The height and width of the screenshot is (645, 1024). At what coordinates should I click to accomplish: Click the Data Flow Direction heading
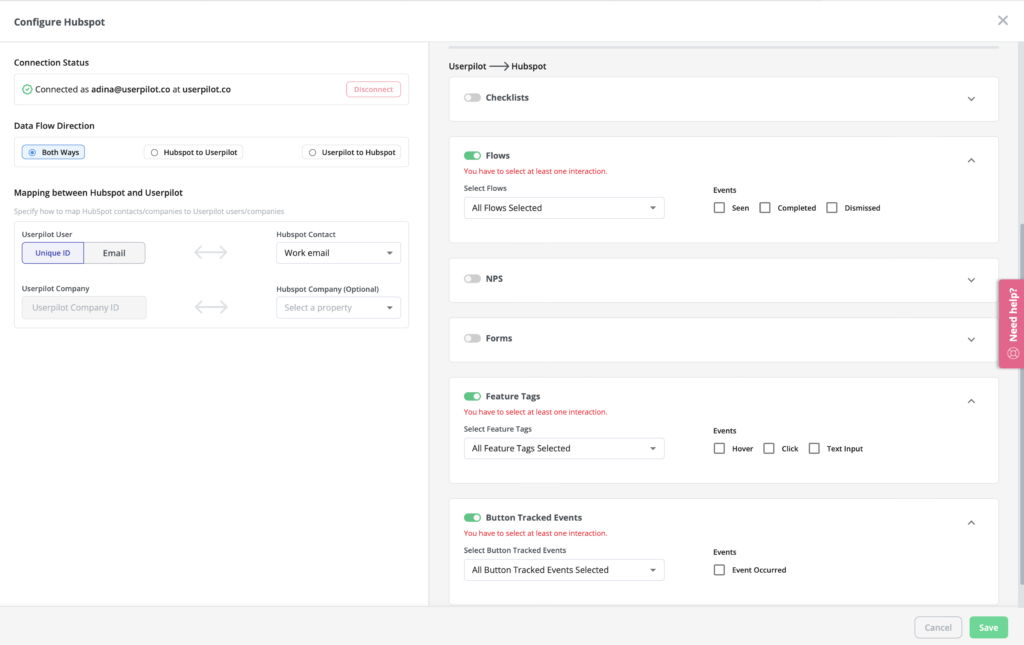[54, 126]
